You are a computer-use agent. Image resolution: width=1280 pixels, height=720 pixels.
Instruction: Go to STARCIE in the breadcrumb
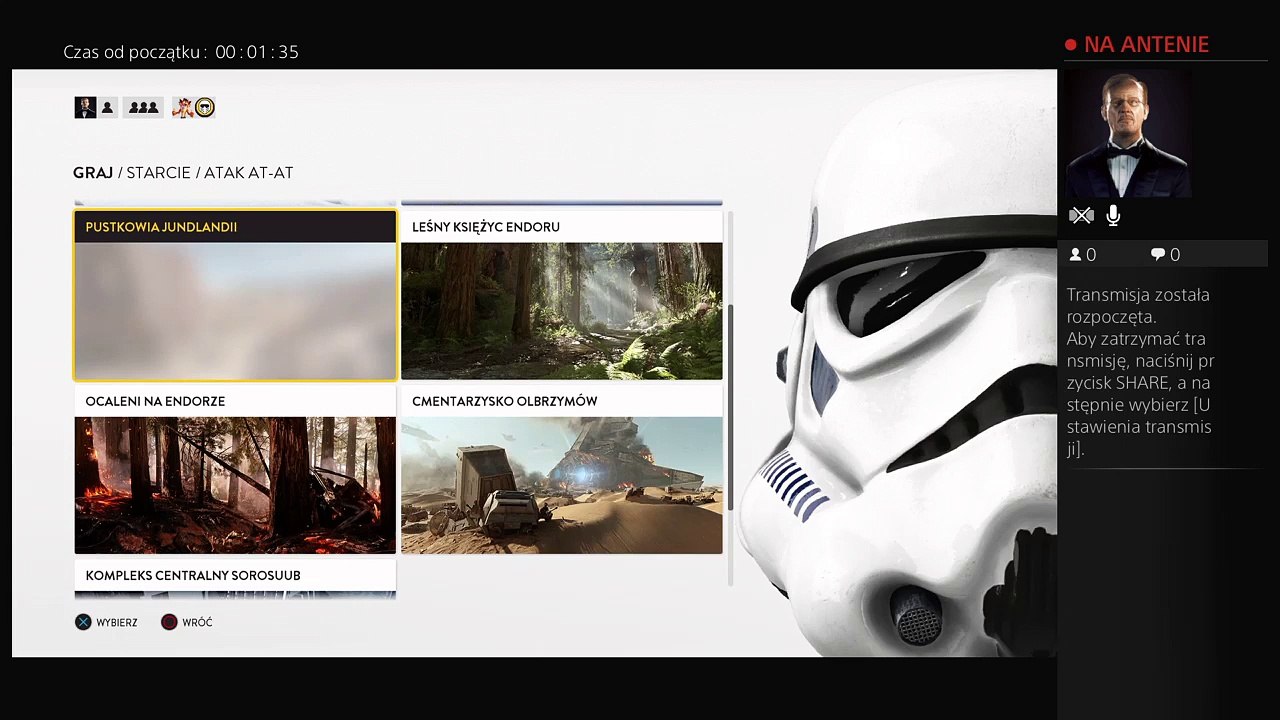158,173
